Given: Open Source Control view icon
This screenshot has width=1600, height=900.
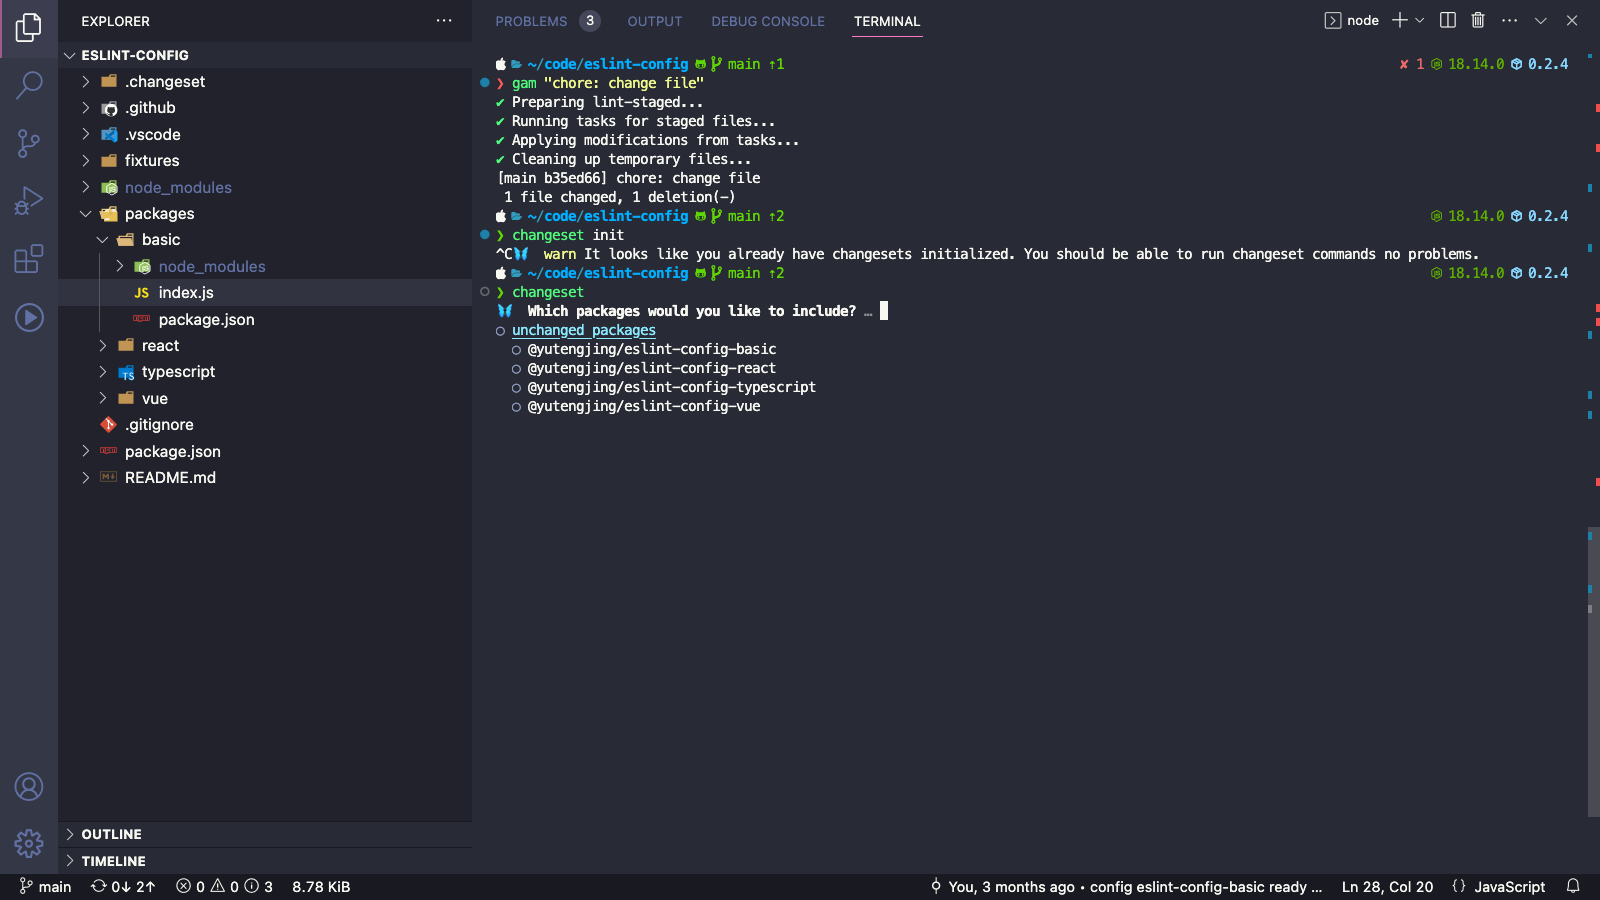Looking at the screenshot, I should (29, 143).
